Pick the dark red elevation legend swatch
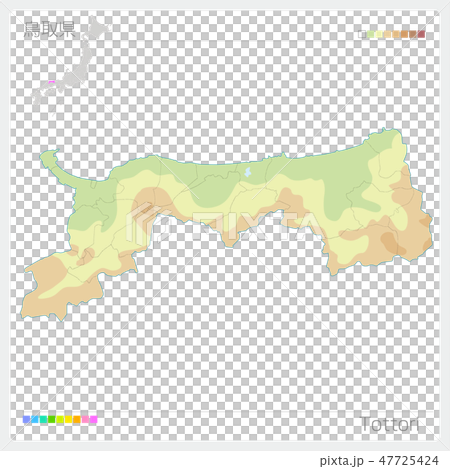Image resolution: width=450 pixels, height=469 pixels. [x=421, y=34]
